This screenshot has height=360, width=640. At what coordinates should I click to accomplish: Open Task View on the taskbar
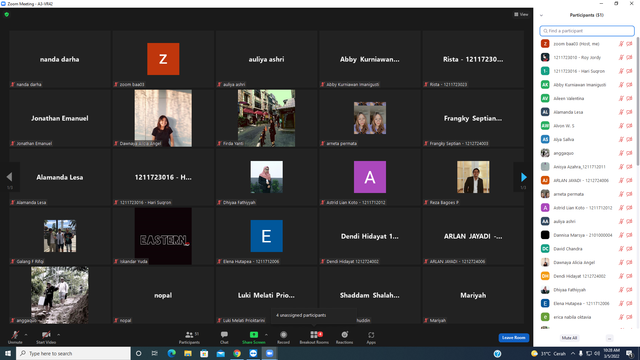(x=154, y=353)
